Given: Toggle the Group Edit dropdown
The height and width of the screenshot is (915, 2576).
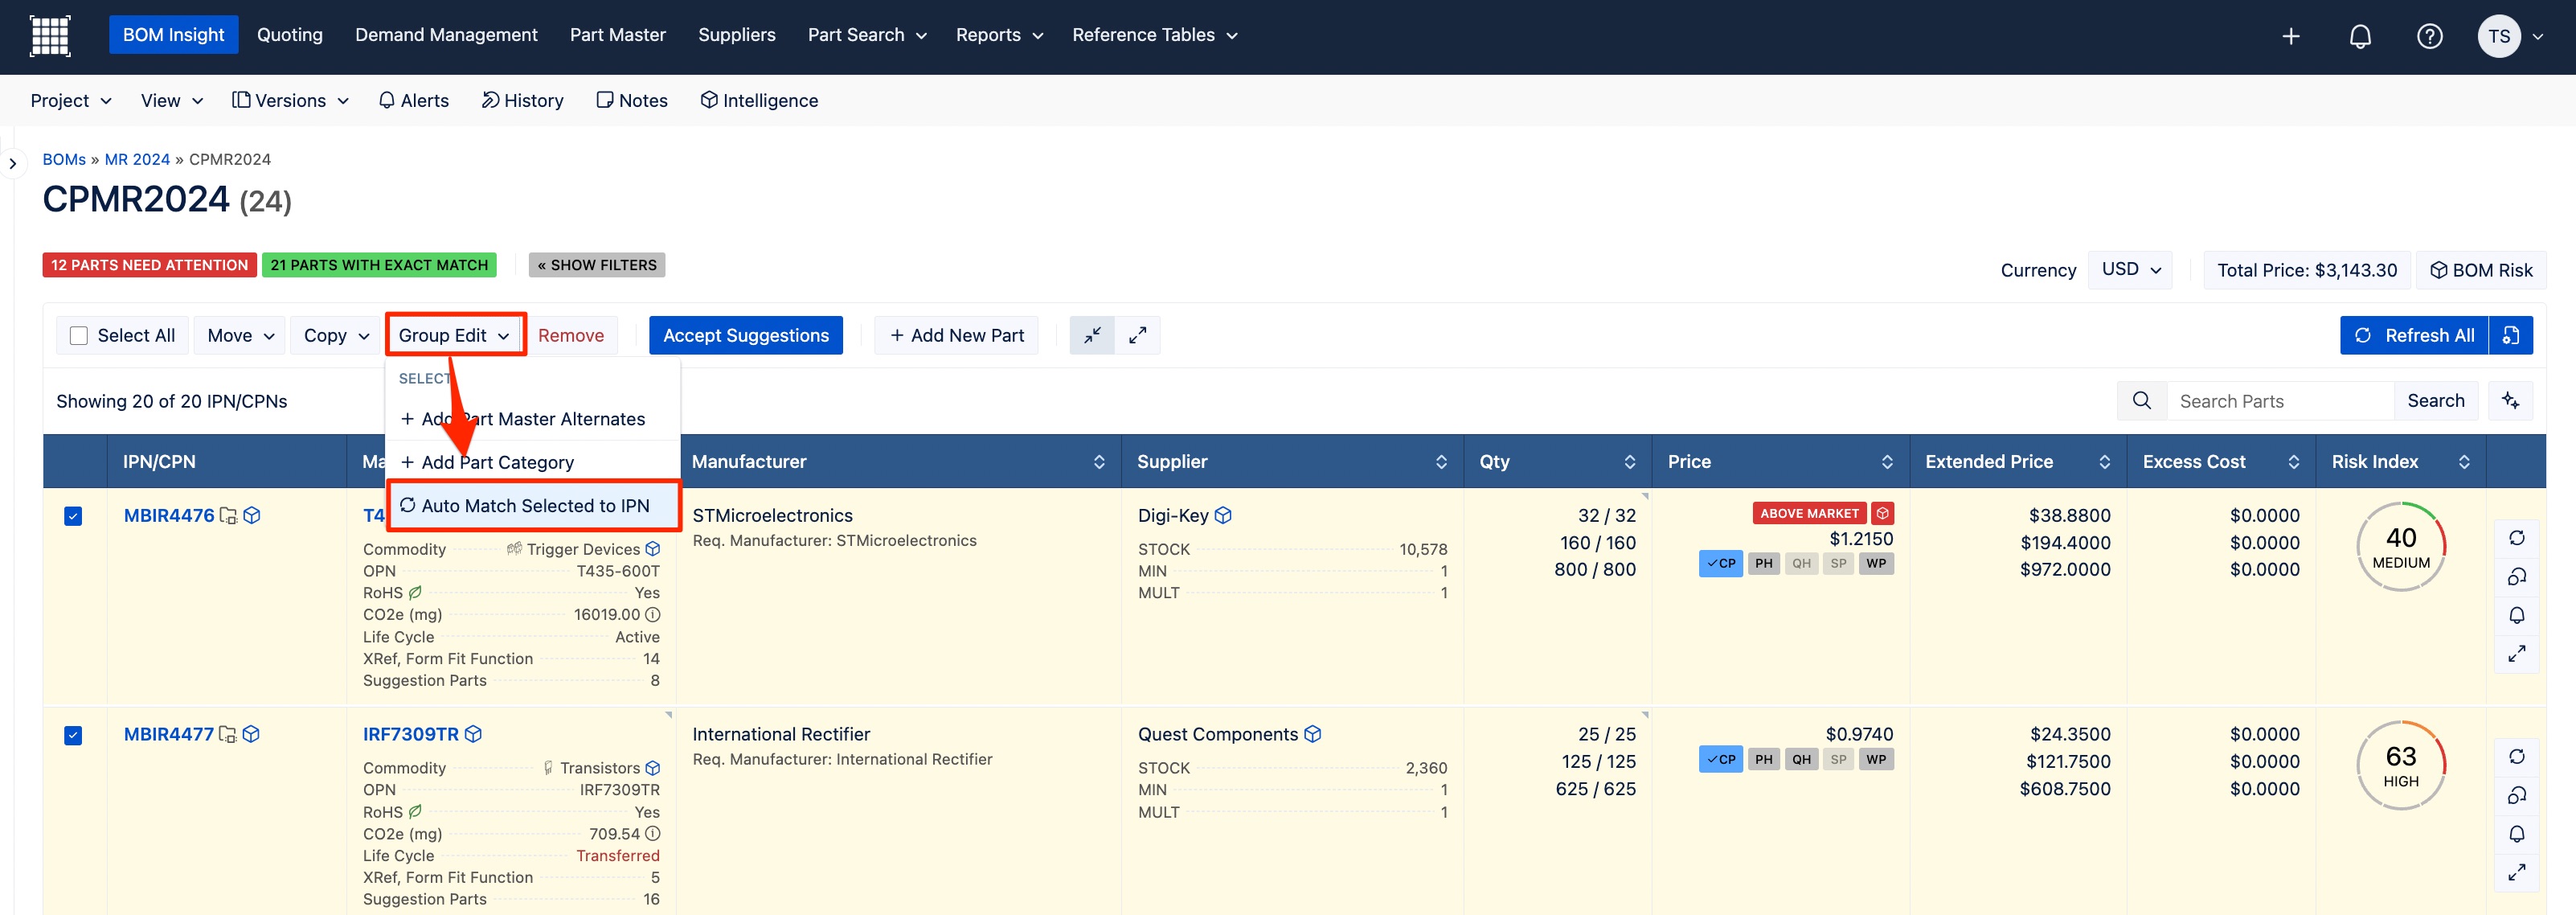Looking at the screenshot, I should (x=455, y=336).
